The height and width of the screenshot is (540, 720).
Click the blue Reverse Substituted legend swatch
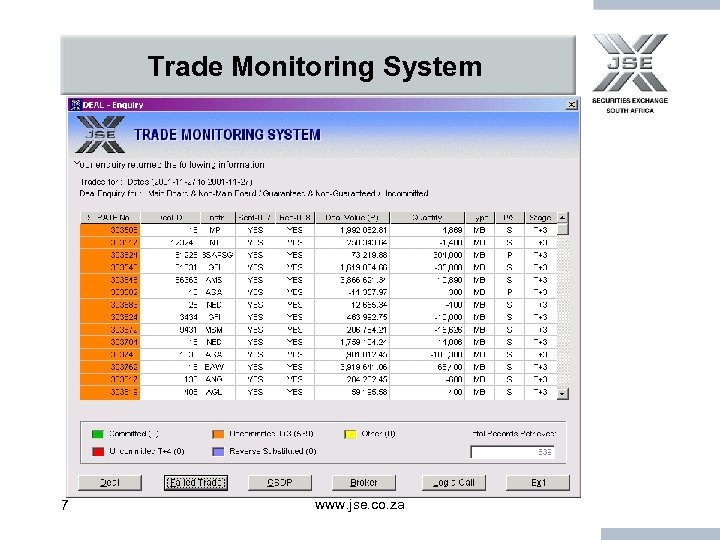tap(218, 451)
